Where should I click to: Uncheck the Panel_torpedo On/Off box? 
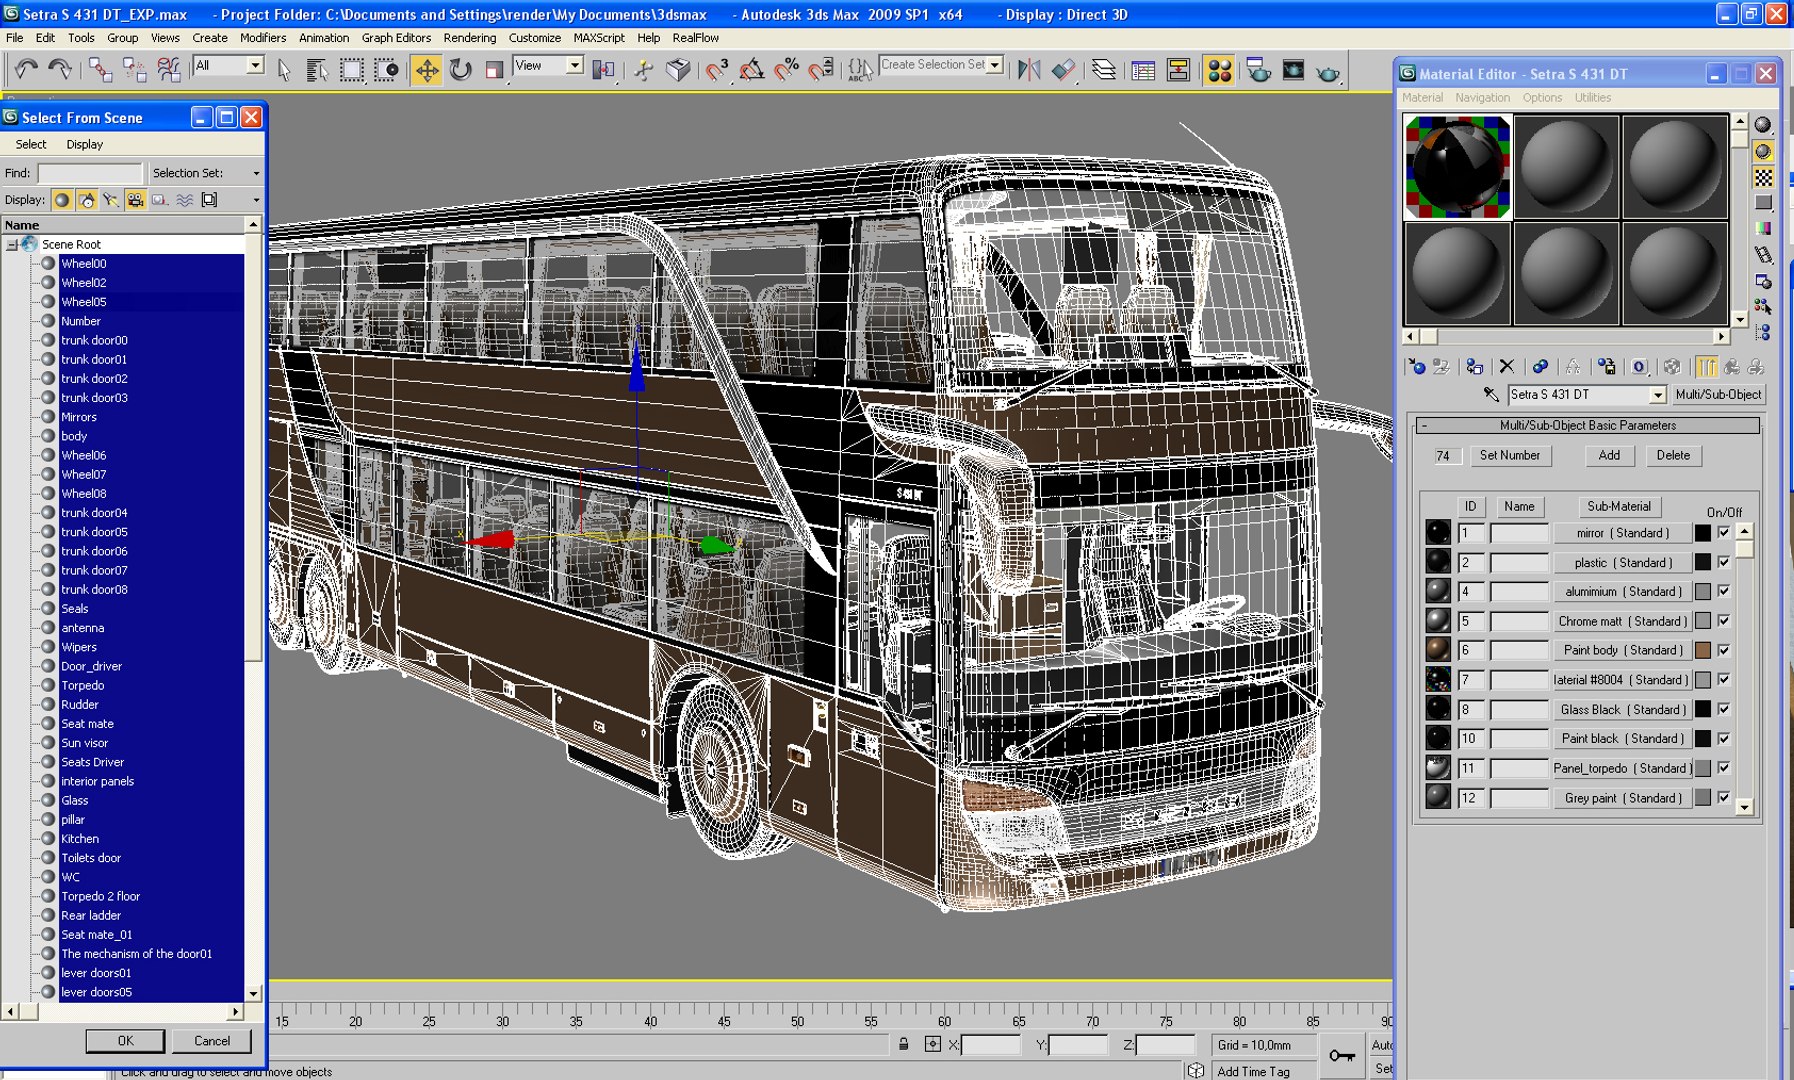[x=1724, y=768]
